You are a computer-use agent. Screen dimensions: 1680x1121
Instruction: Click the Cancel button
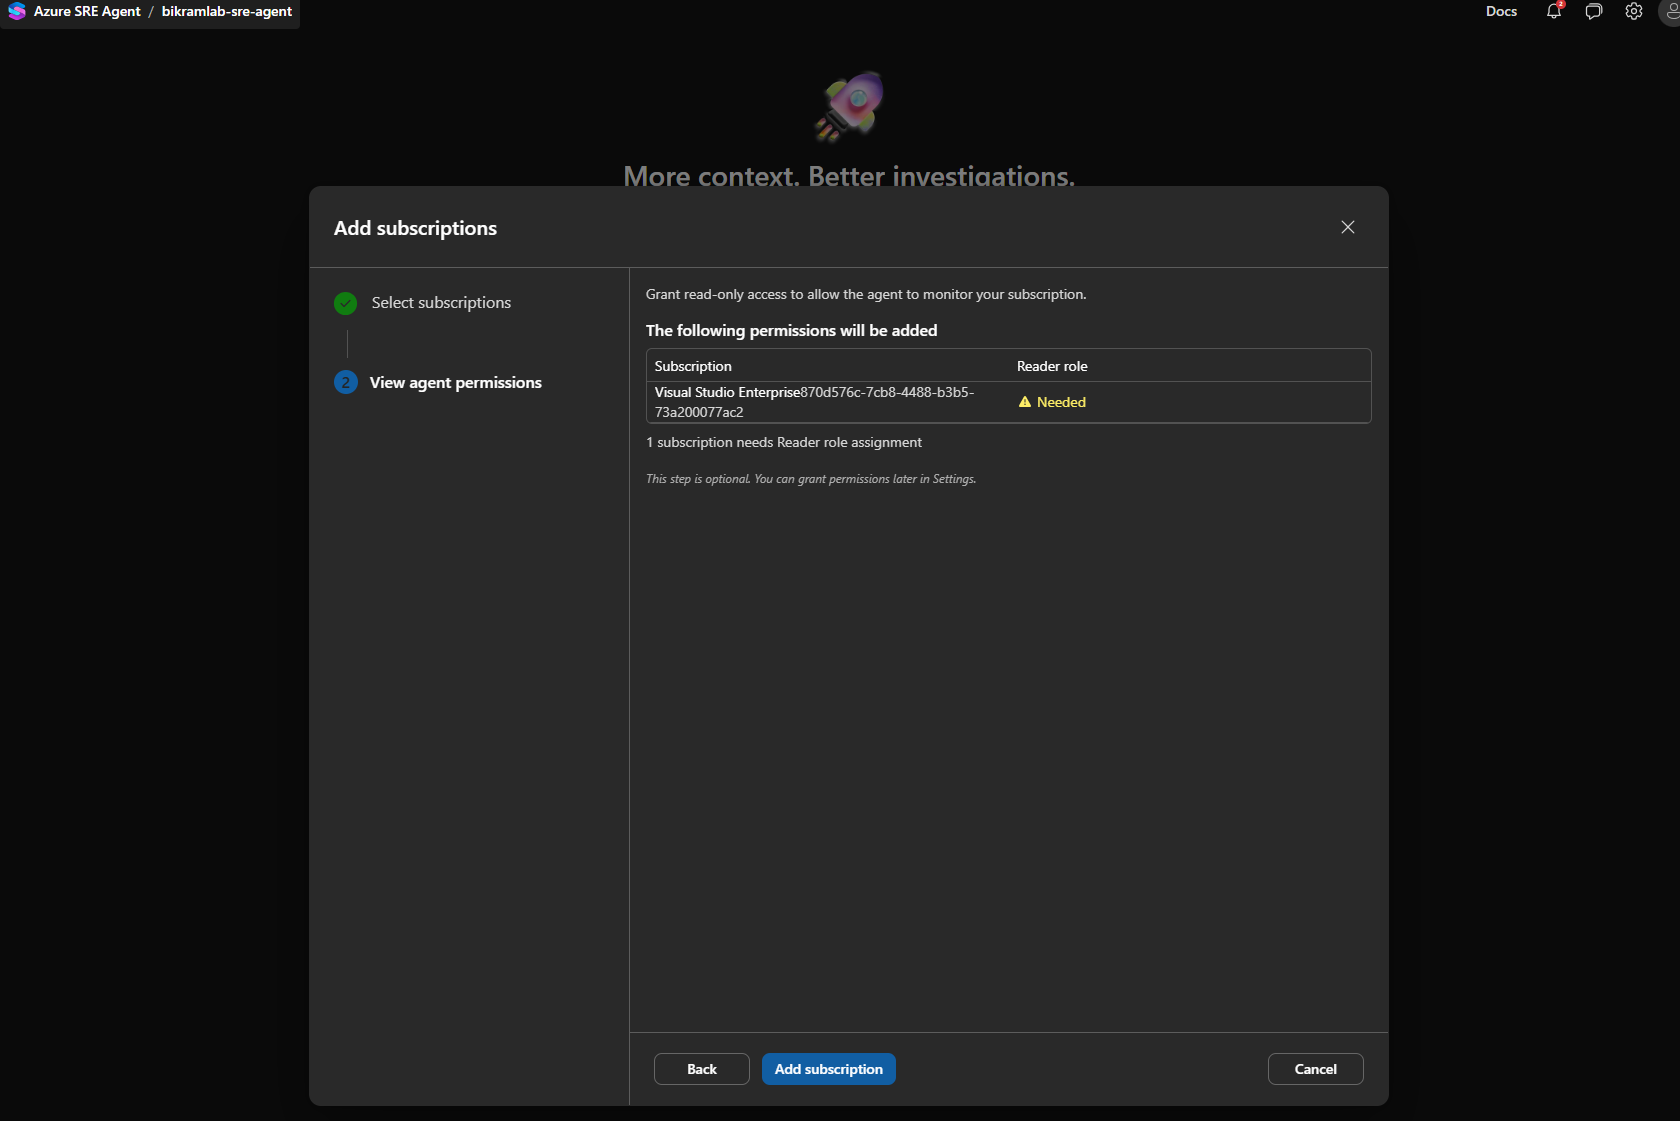[1316, 1069]
